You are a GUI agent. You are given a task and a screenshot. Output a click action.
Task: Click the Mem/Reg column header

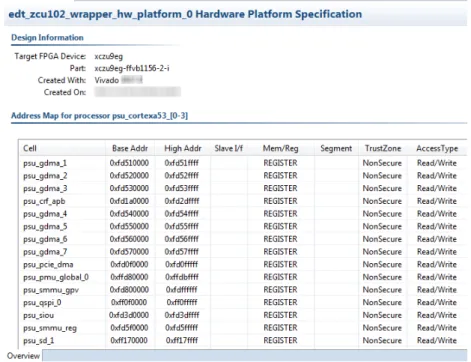[280, 148]
